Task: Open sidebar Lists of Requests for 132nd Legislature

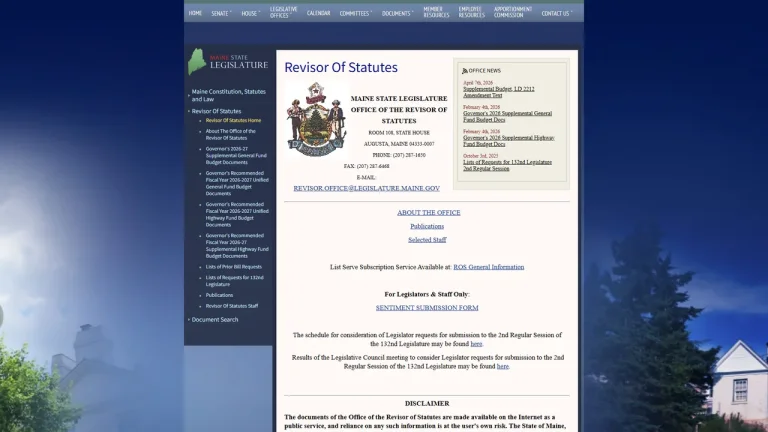Action: point(235,281)
